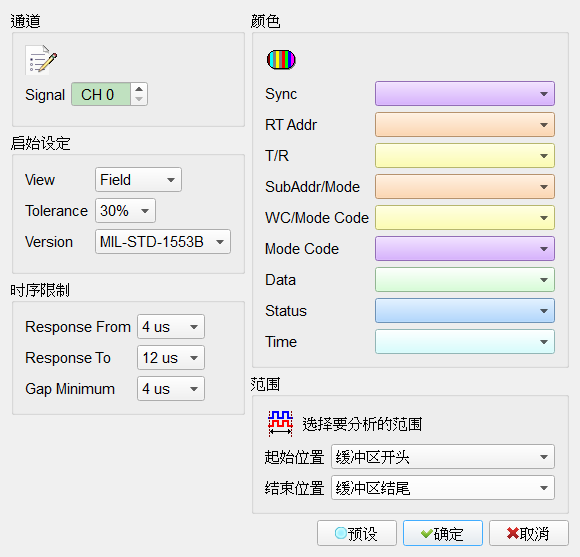Open the 起始位置 dropdown 缓冲区开头
The width and height of the screenshot is (580, 557).
pos(443,457)
